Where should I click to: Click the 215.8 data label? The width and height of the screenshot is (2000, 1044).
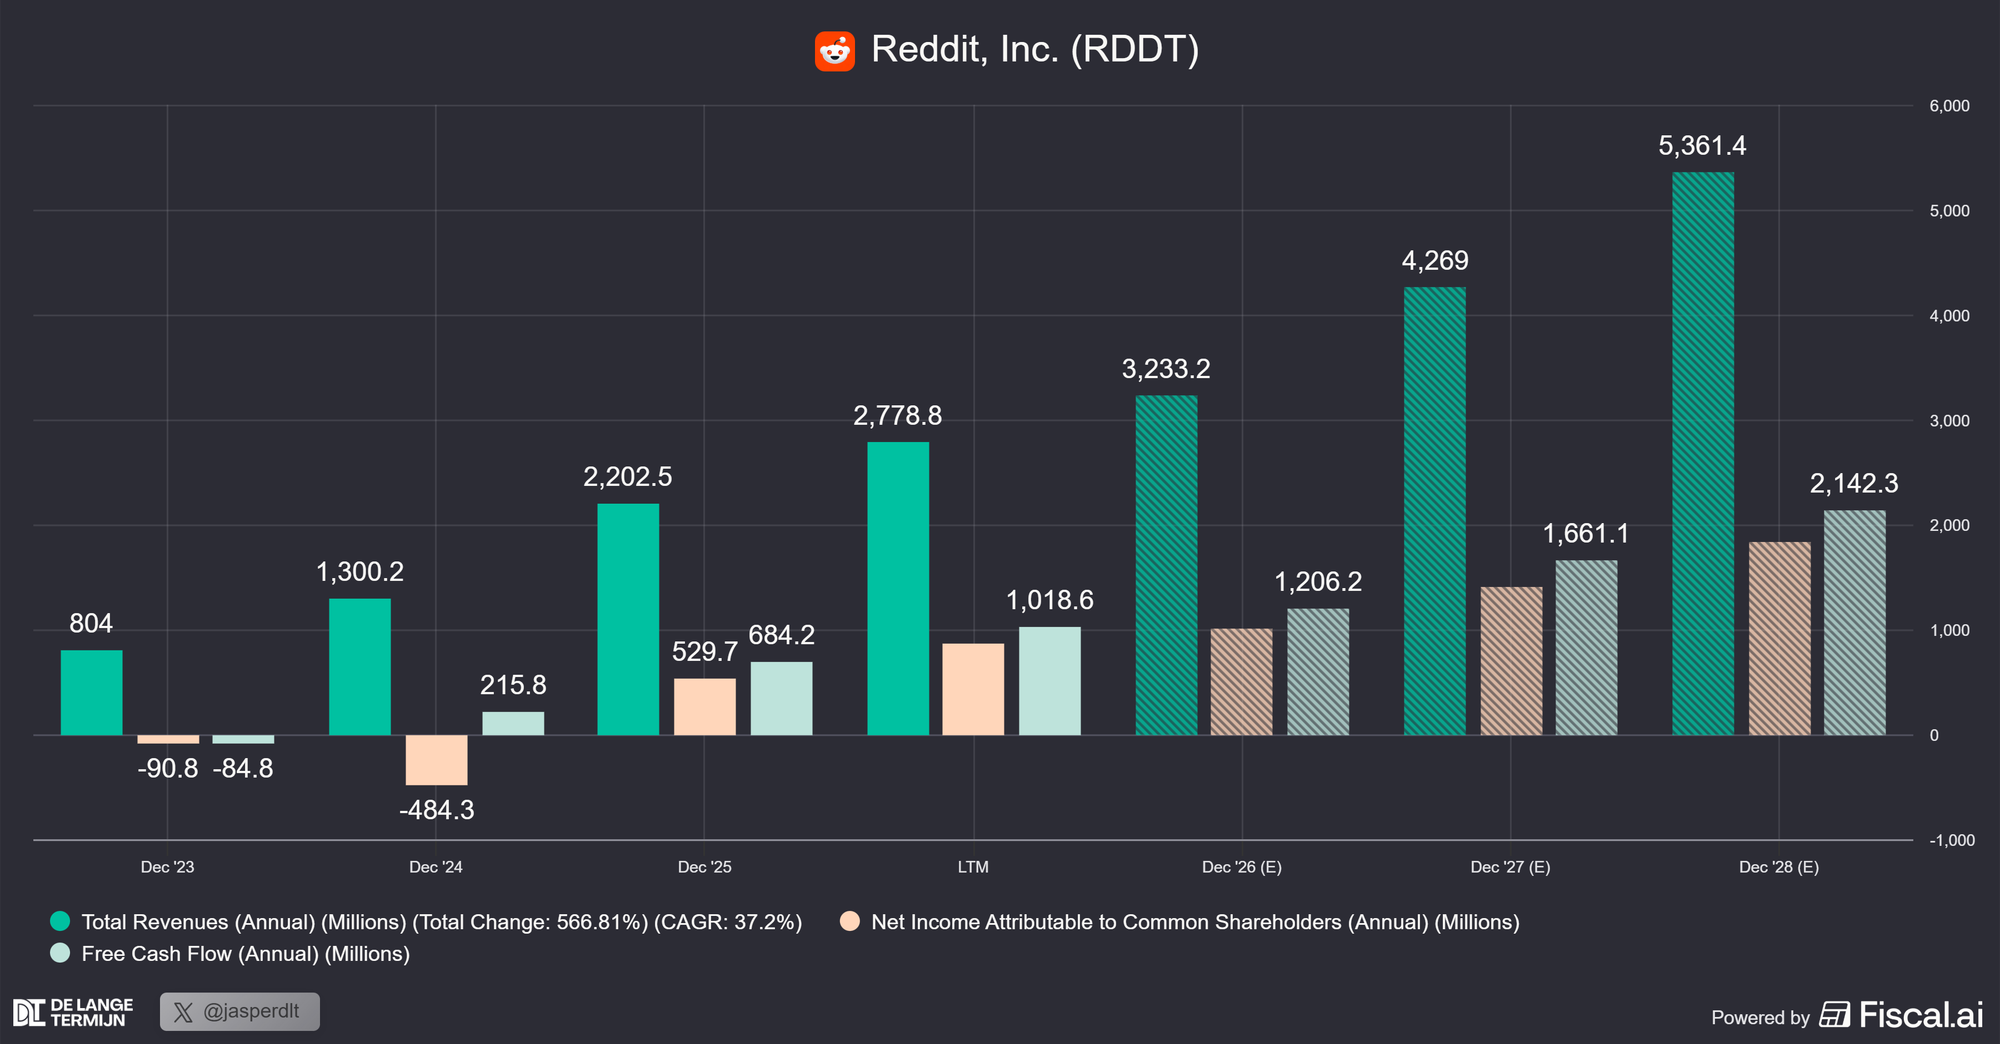coord(513,685)
